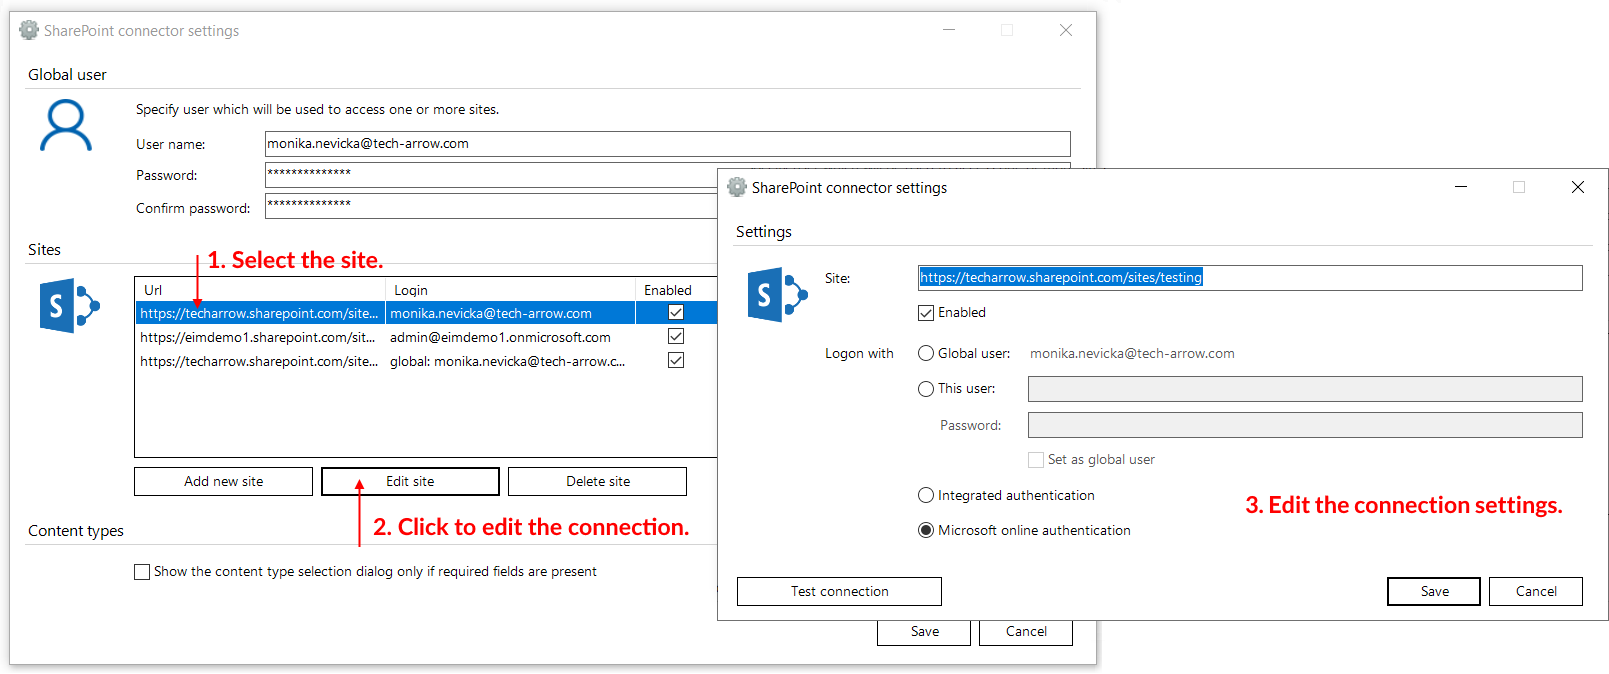
Task: Toggle the Set as global user checkbox
Action: coord(1036,460)
